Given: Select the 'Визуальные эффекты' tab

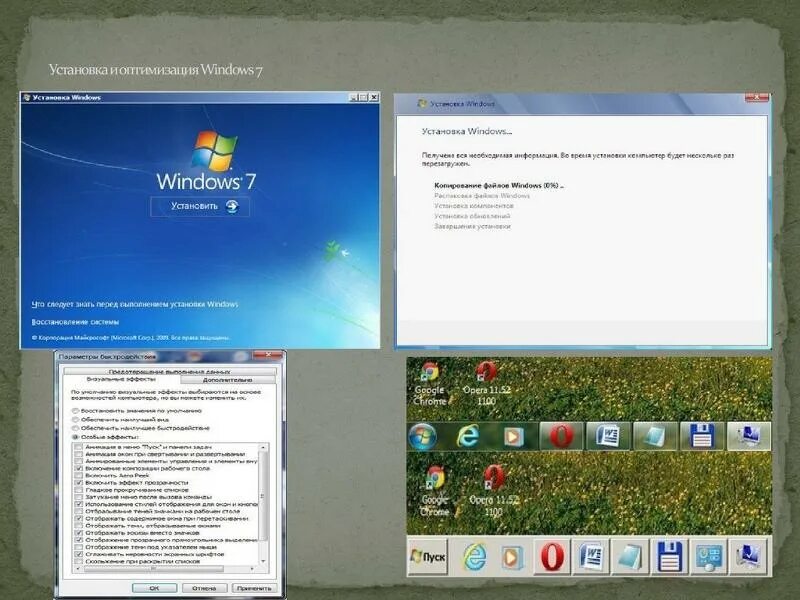Looking at the screenshot, I should click(x=121, y=380).
